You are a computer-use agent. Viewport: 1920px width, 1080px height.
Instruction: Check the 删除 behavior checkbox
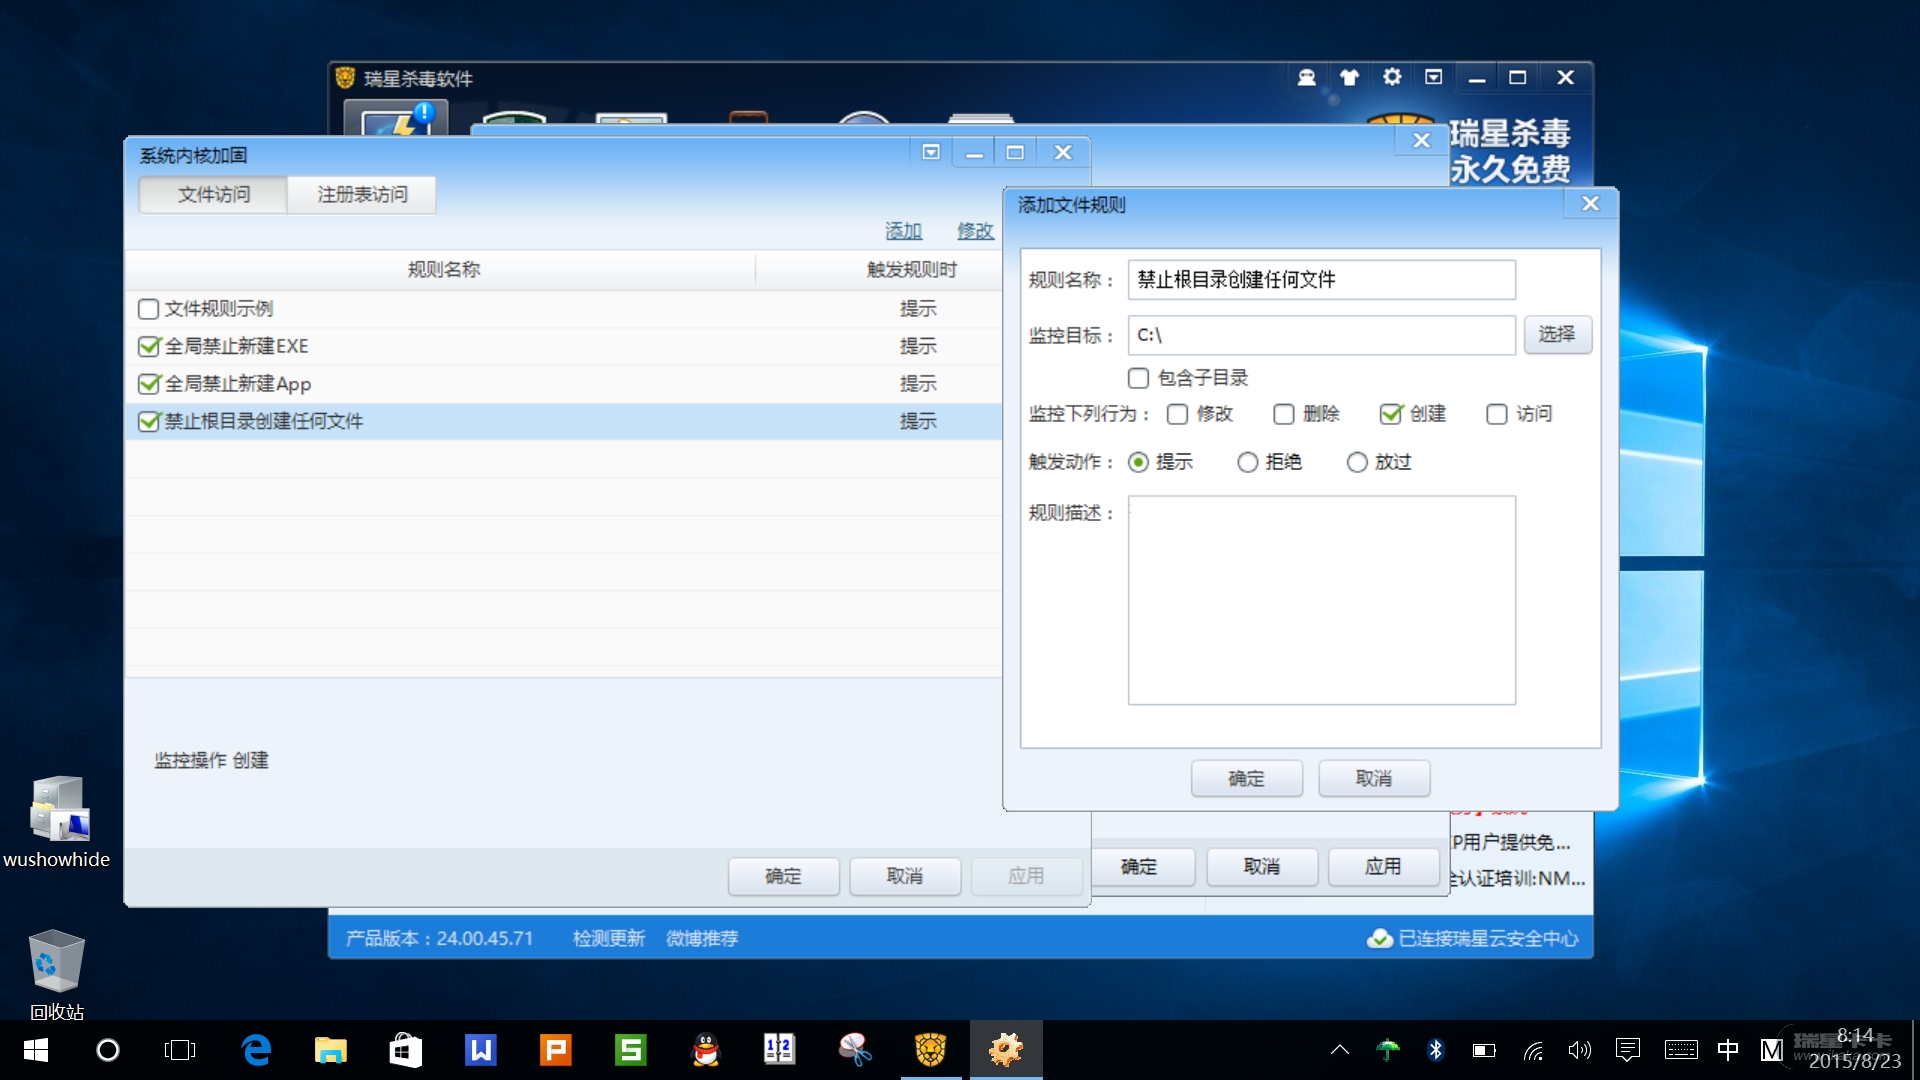click(1284, 414)
